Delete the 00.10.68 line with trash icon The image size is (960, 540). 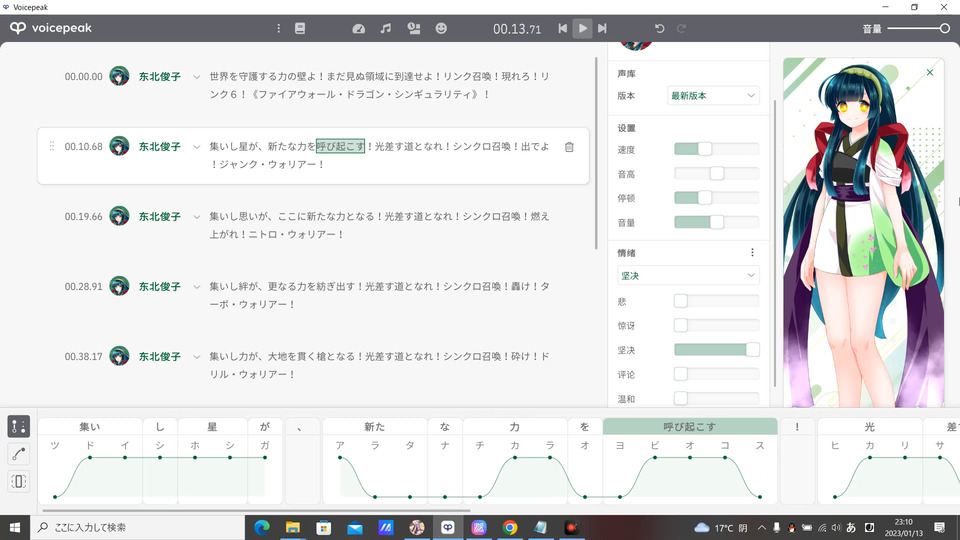coord(569,147)
